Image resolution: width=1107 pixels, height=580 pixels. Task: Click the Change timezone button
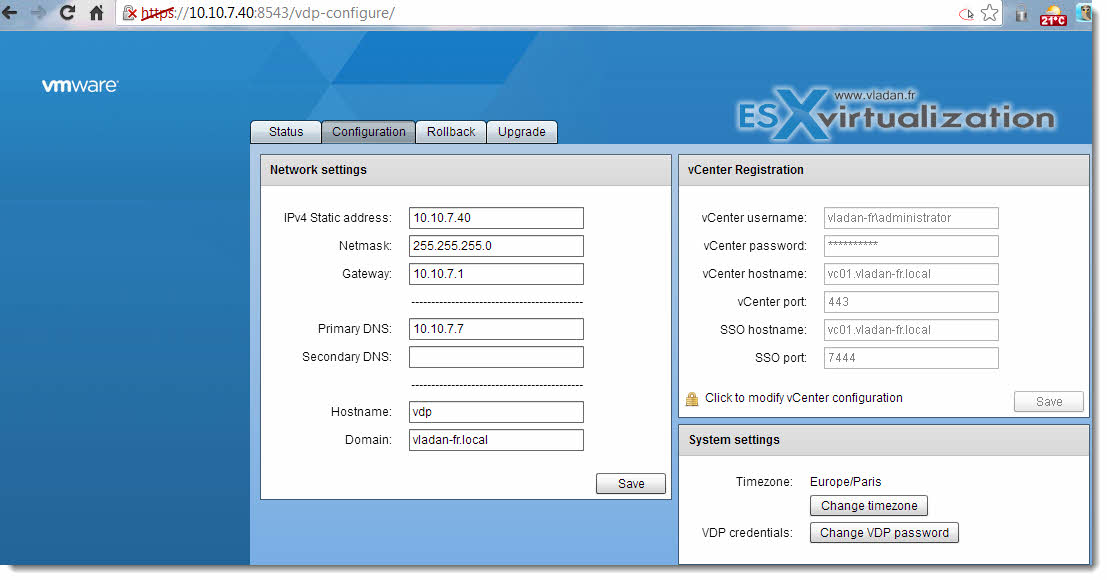click(x=869, y=506)
